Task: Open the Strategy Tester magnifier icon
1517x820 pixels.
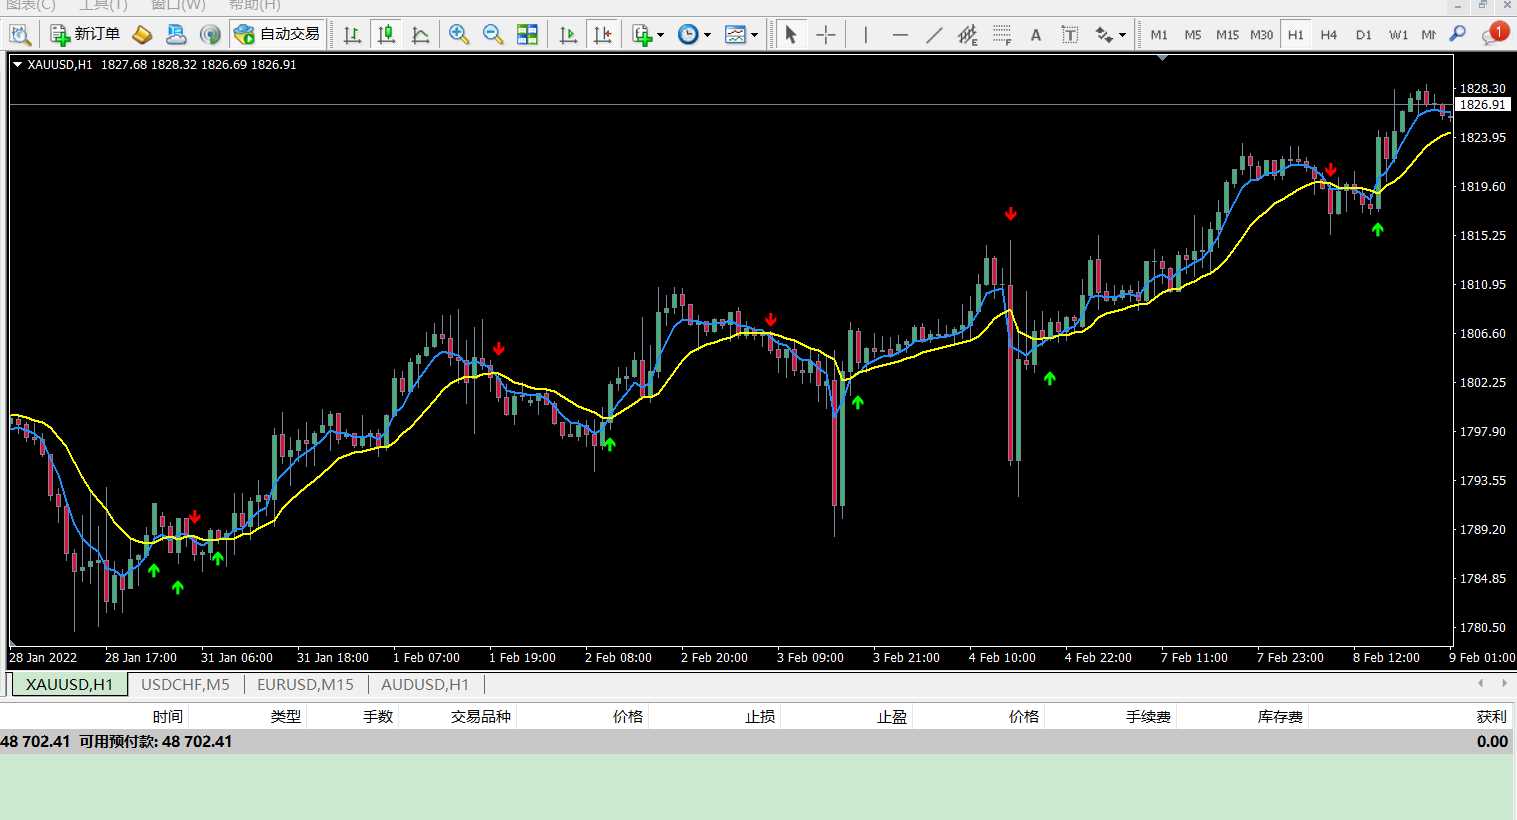Action: 20,35
